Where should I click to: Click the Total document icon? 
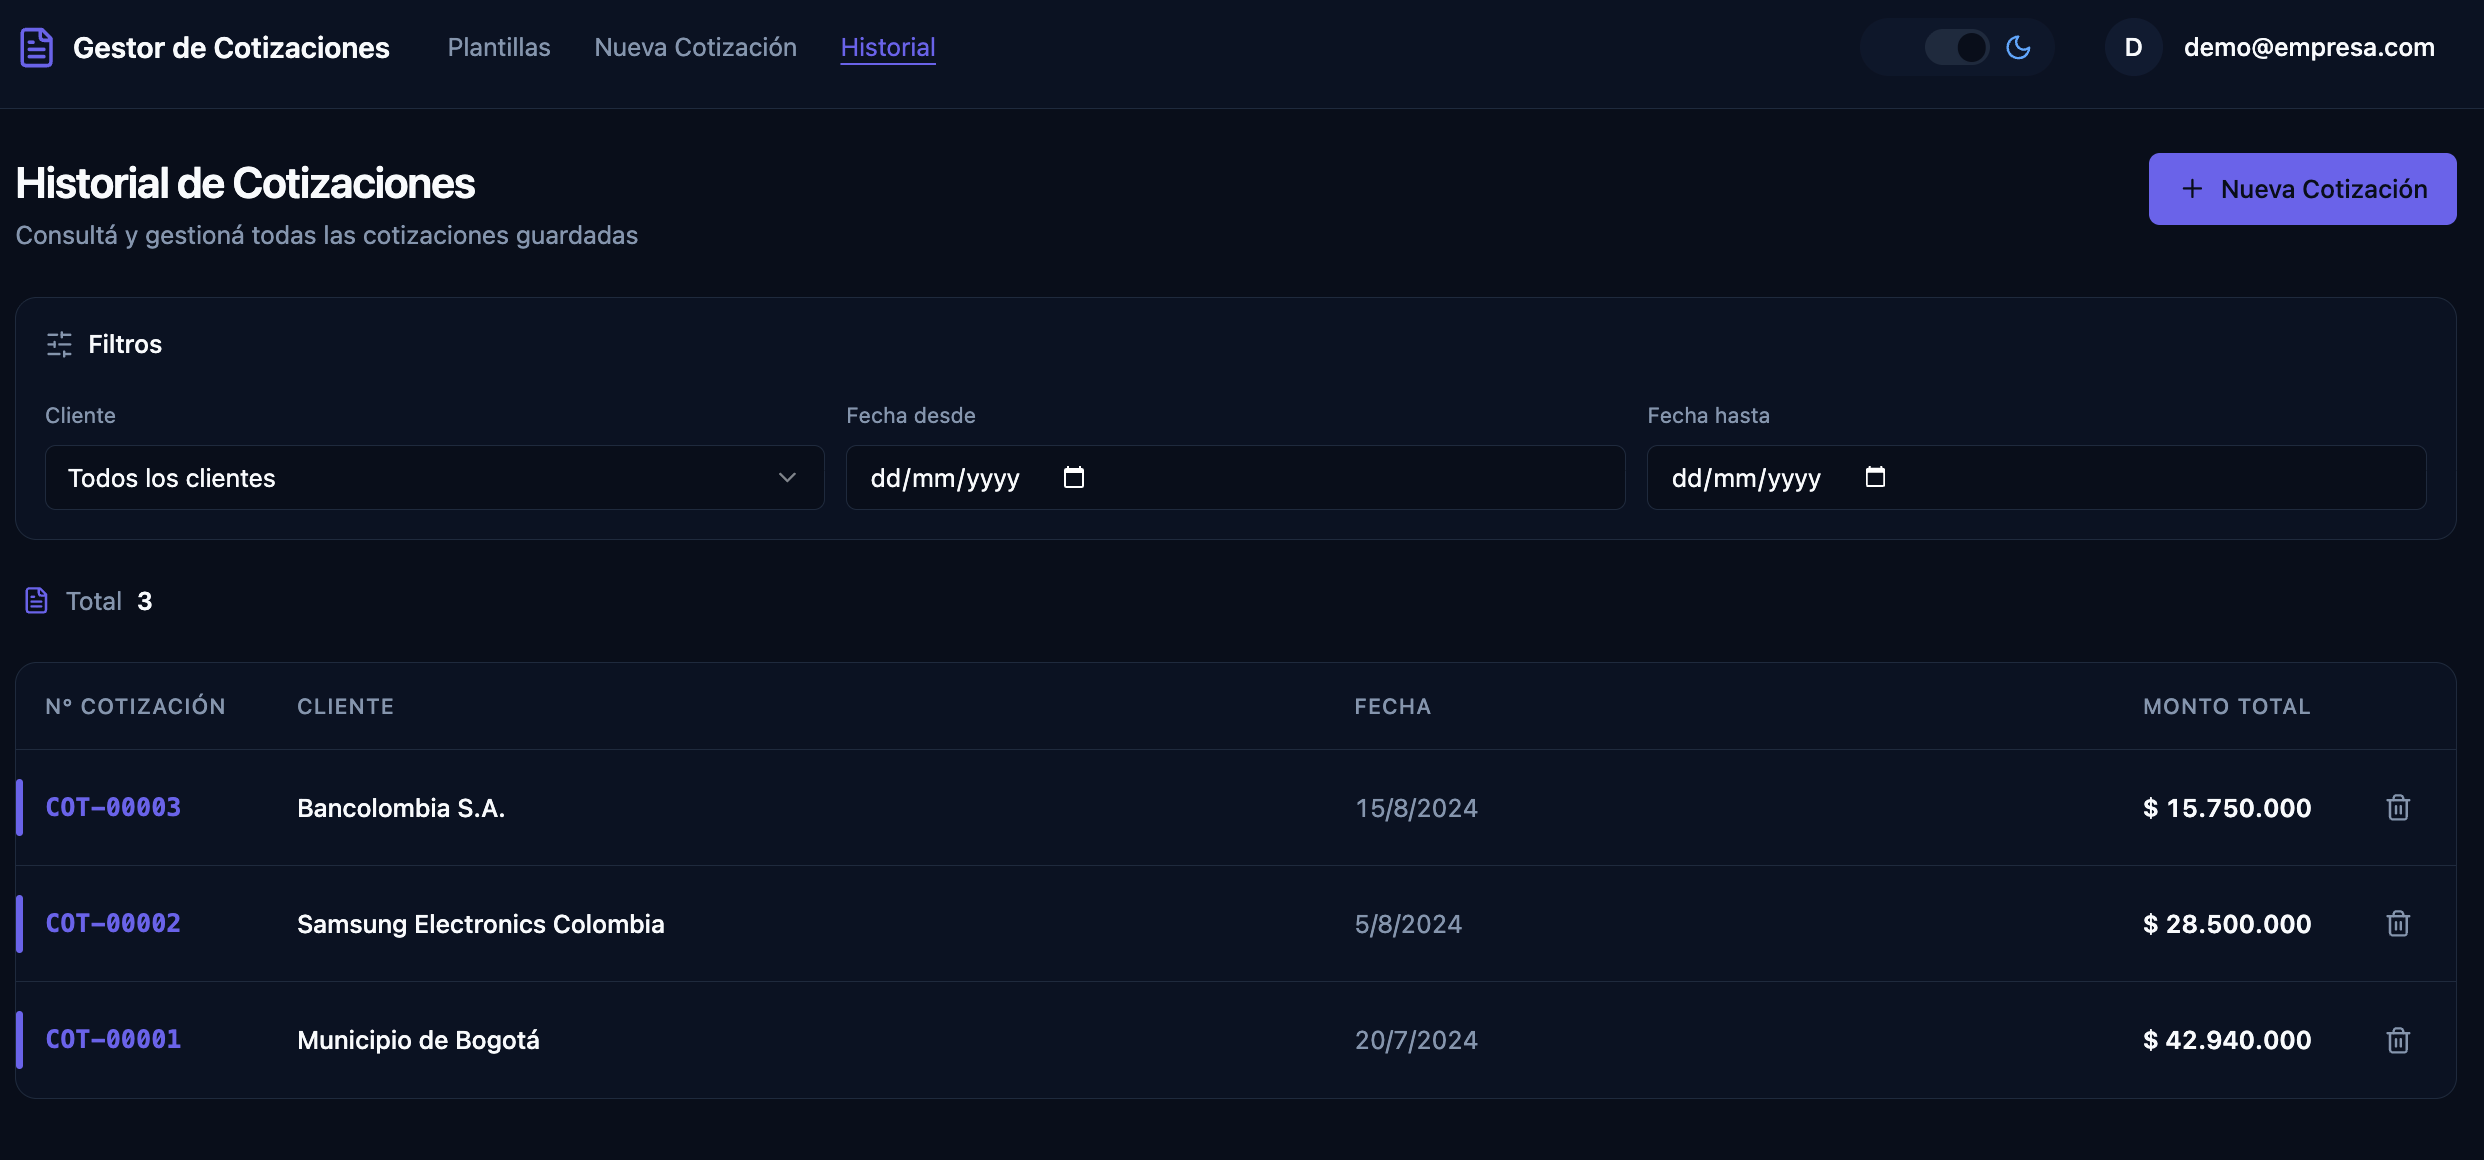(36, 601)
